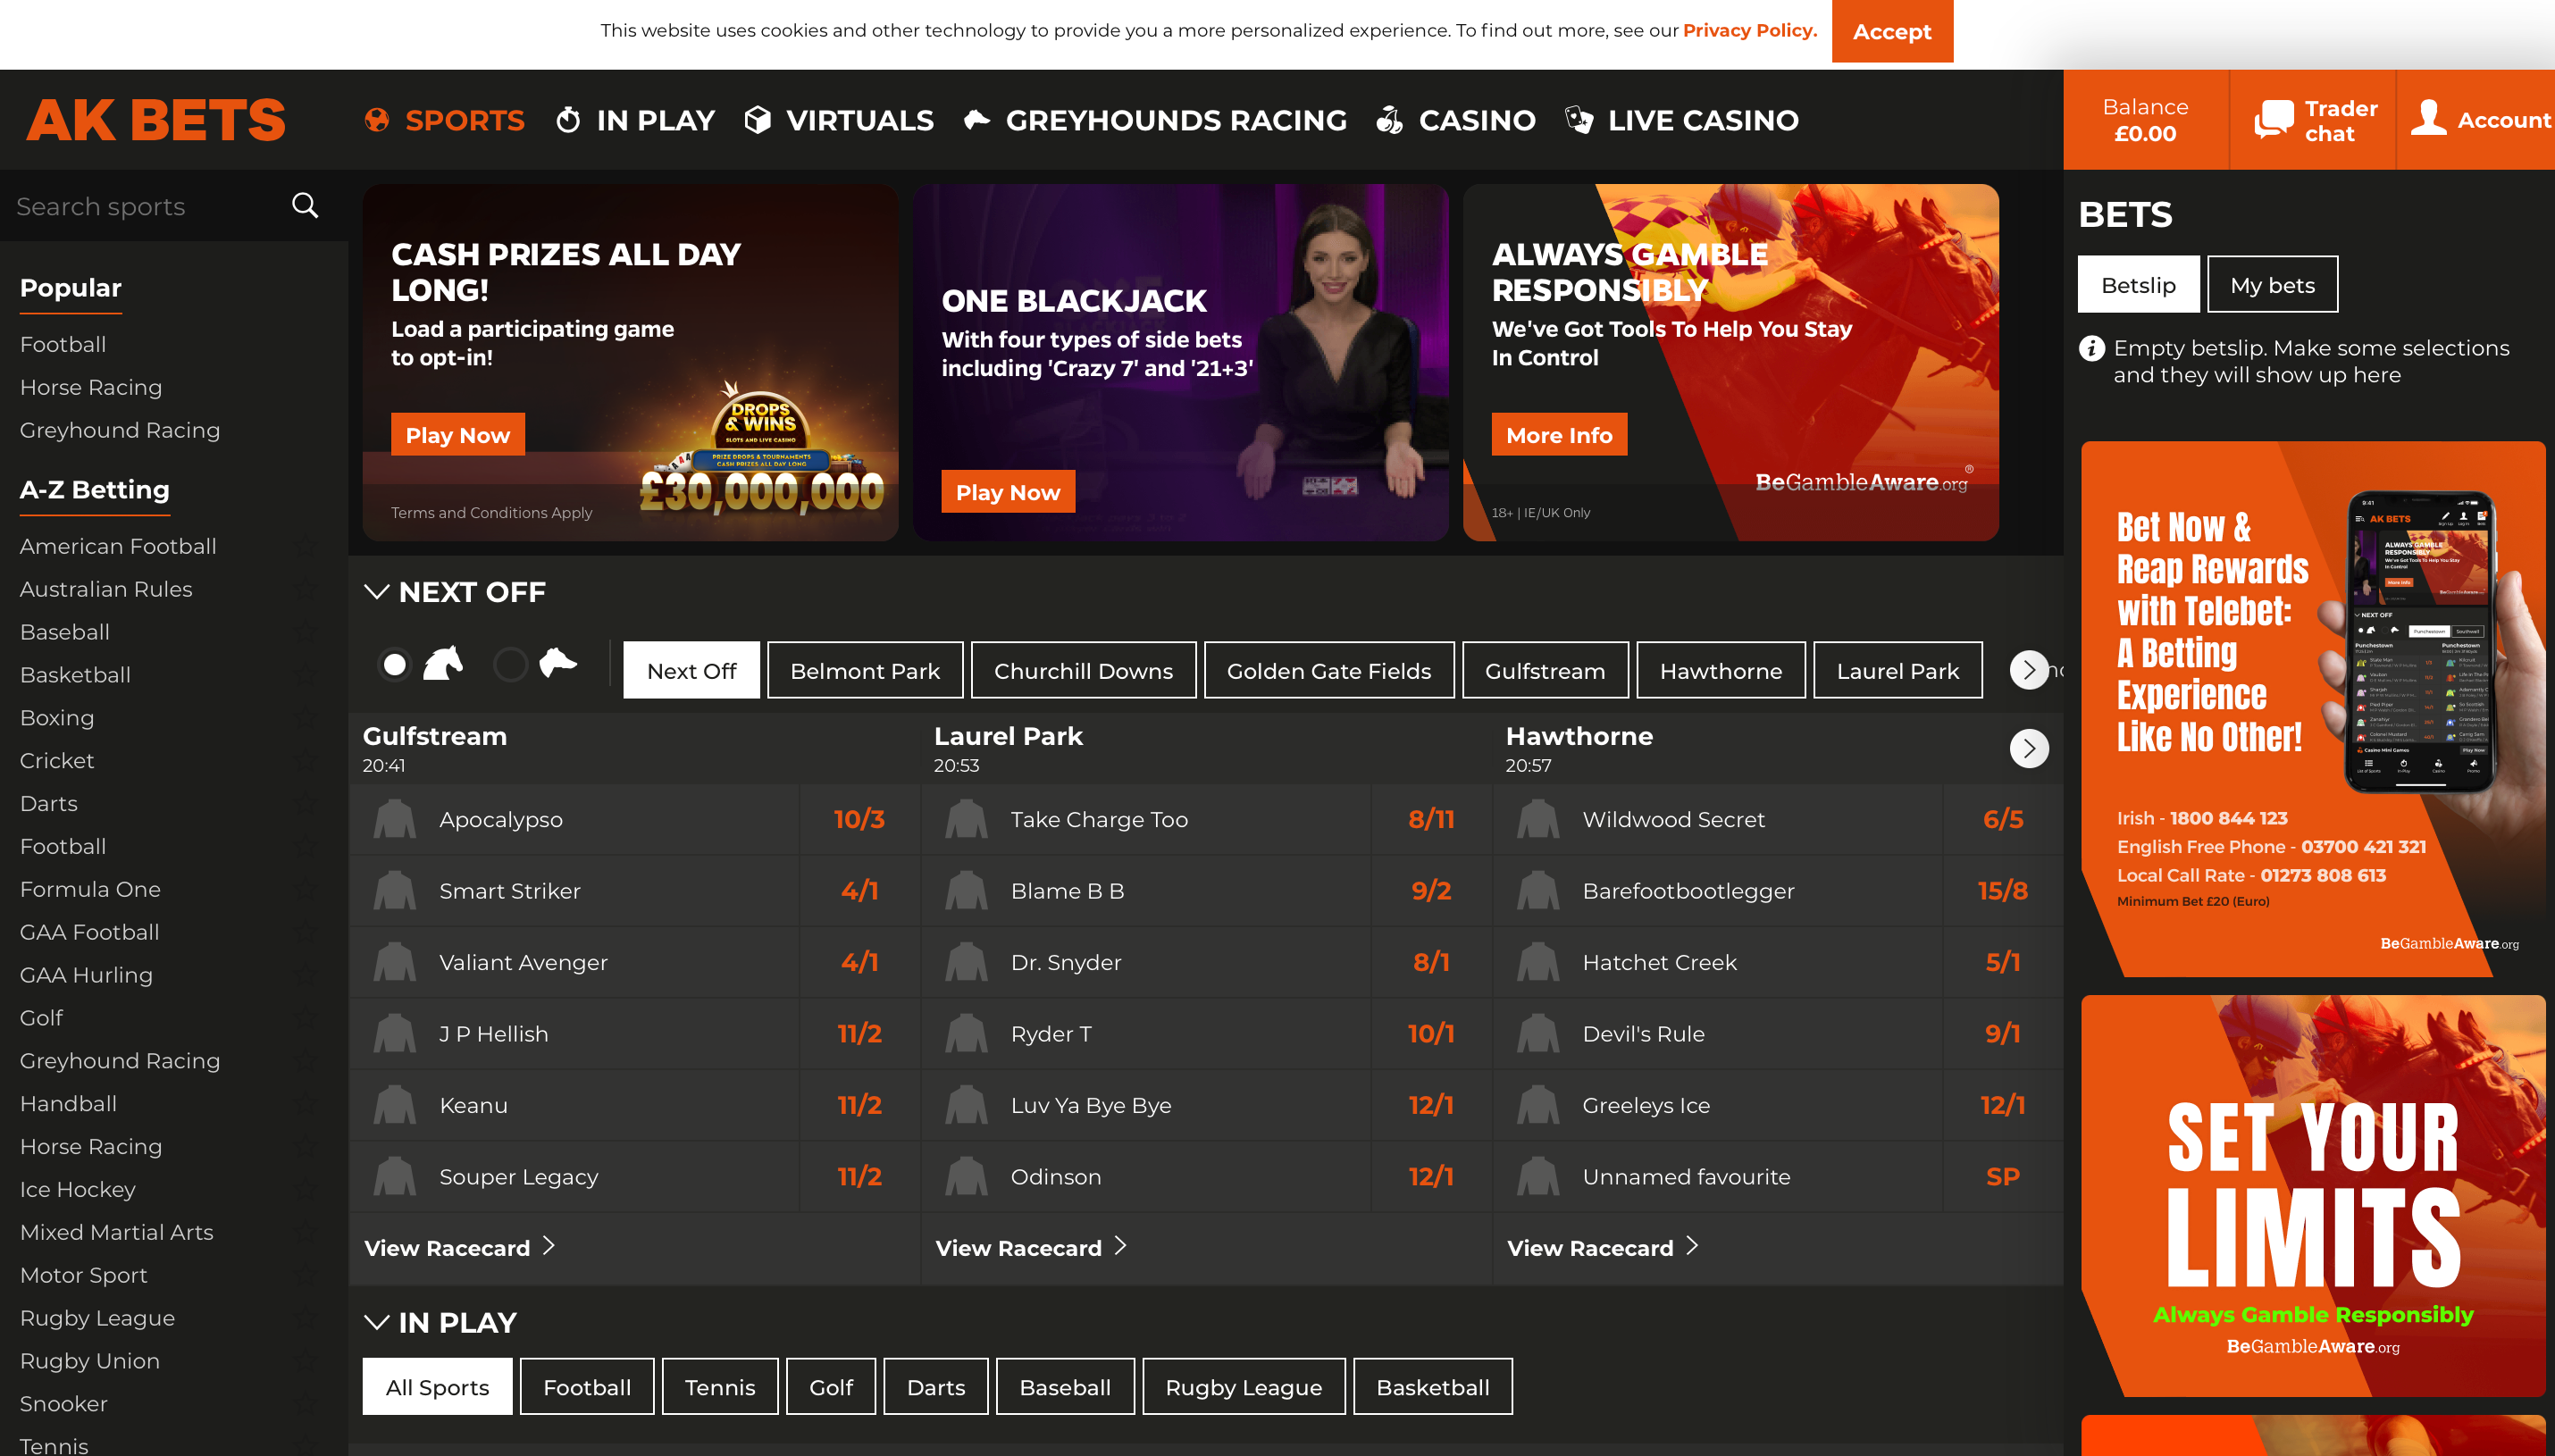Open Laurel Park View Racecard chevron
The width and height of the screenshot is (2555, 1456).
(x=1121, y=1246)
